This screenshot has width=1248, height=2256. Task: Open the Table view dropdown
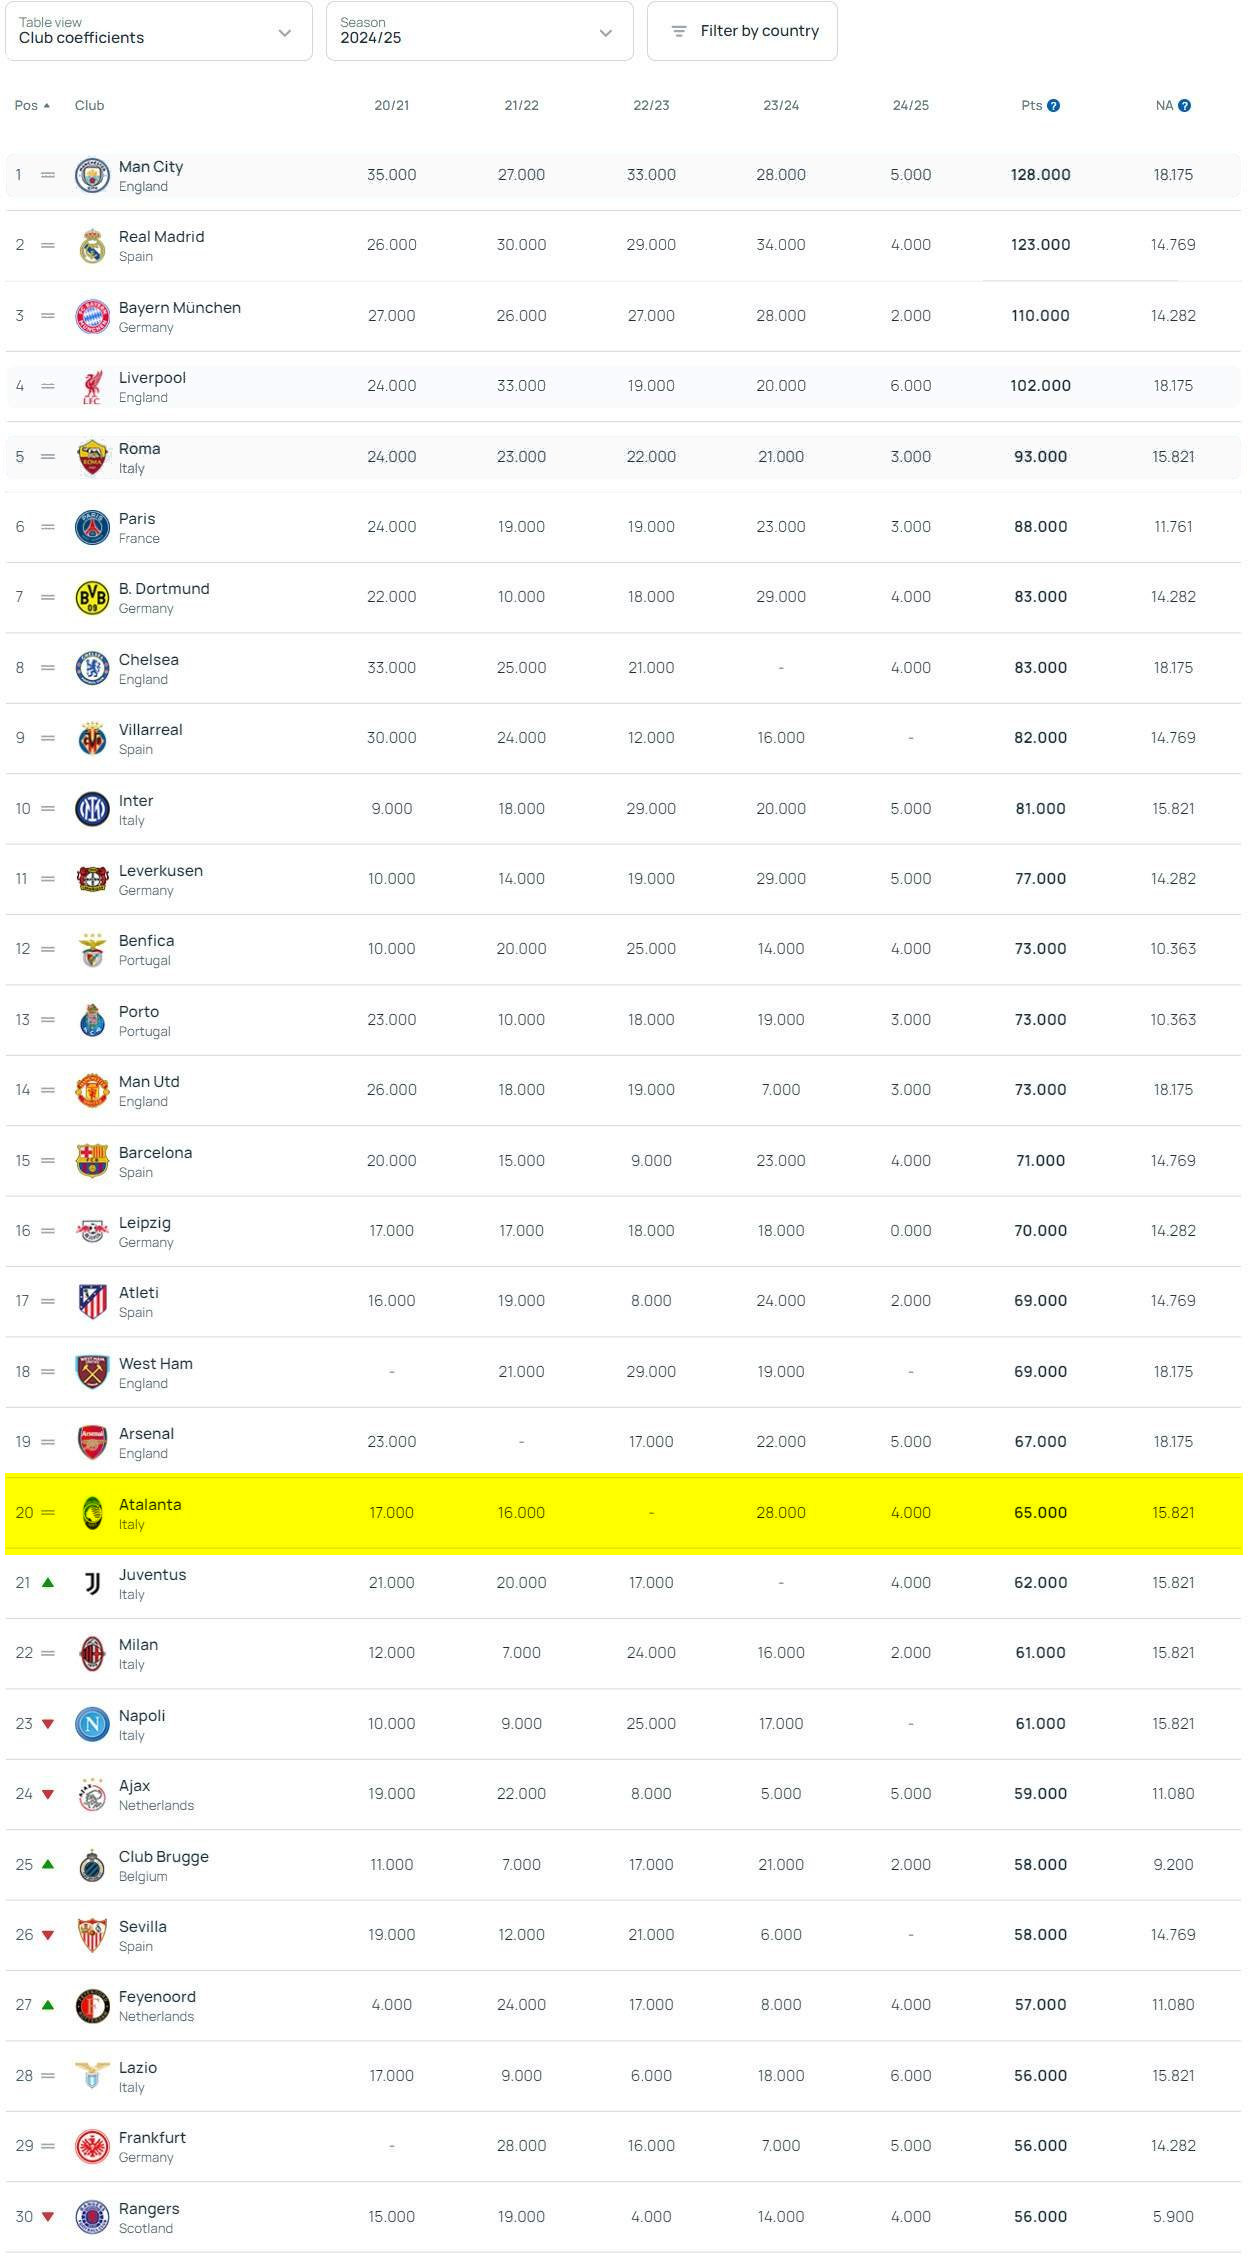coord(158,31)
